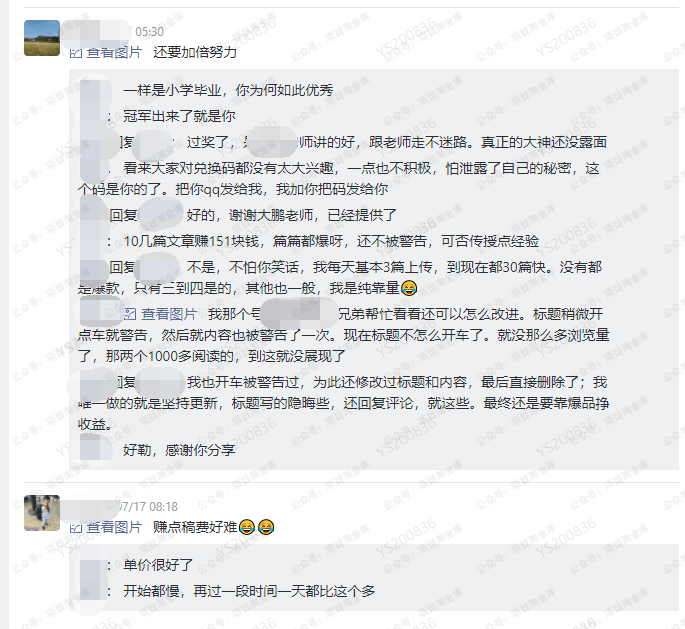Click comment 10几篇文章赚151块钱

[331, 241]
